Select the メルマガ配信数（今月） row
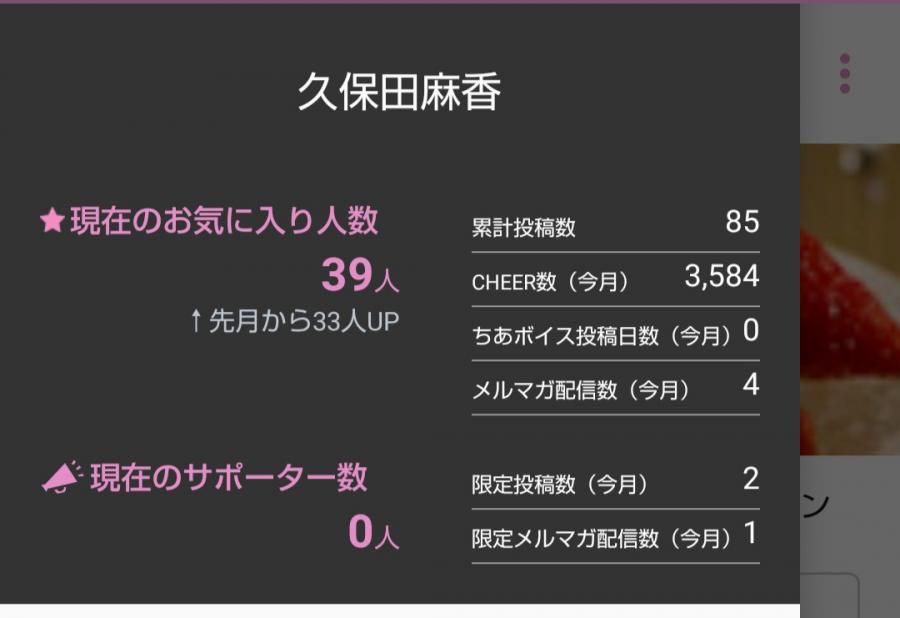Image resolution: width=900 pixels, height=618 pixels. point(615,388)
